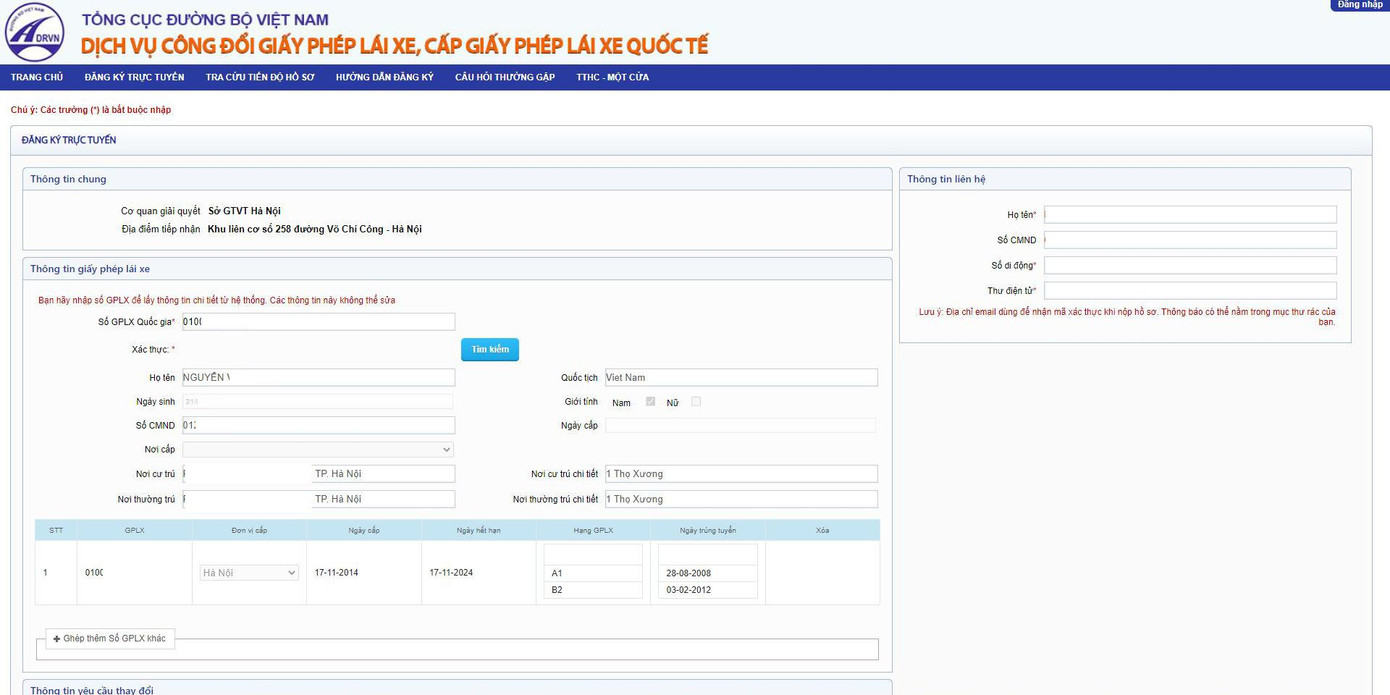Click the Số di động input field
Screen dimensions: 1390x695
click(1190, 265)
